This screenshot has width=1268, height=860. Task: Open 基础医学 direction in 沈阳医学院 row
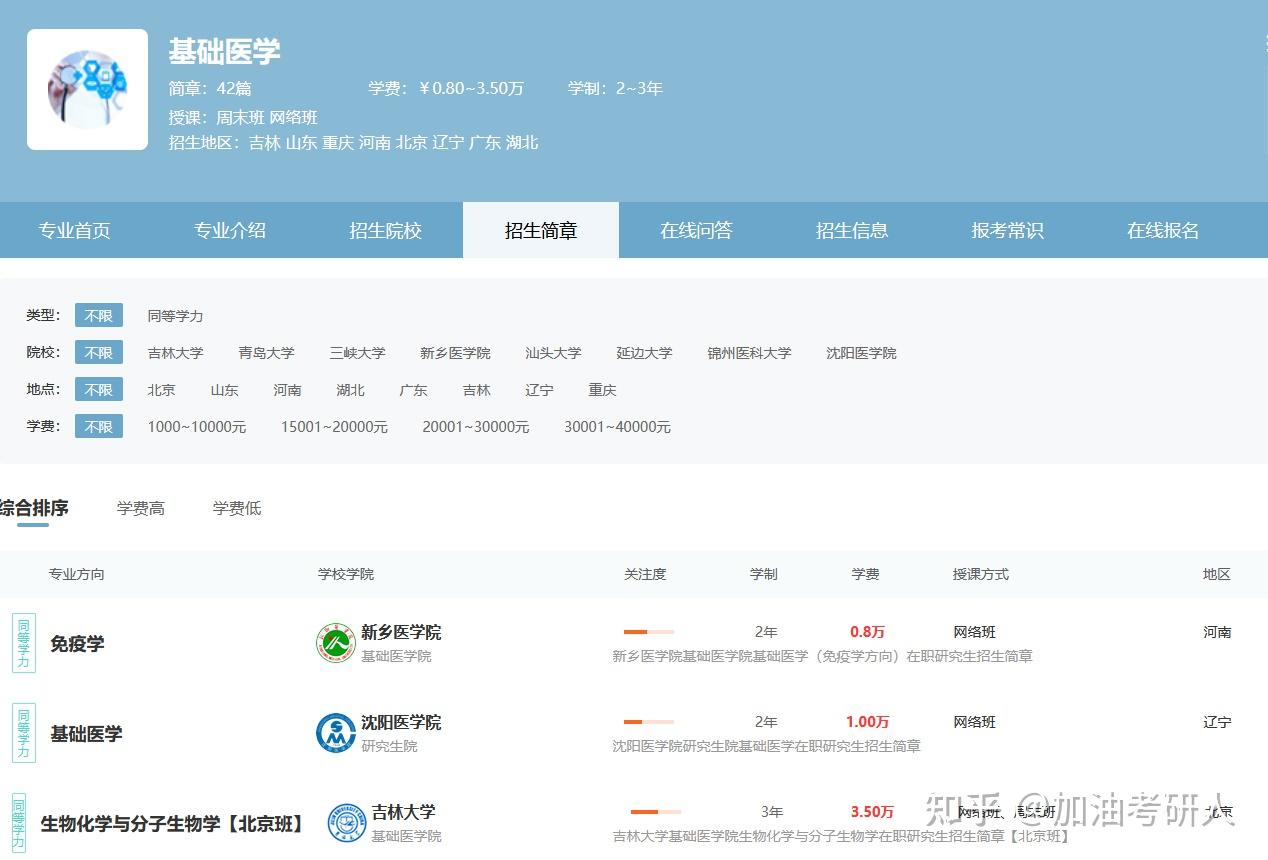point(86,733)
